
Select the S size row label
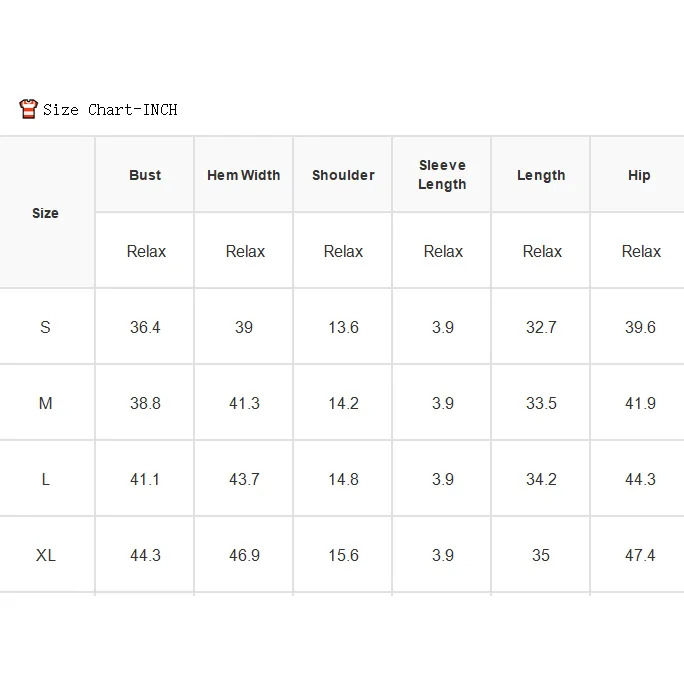coord(45,327)
